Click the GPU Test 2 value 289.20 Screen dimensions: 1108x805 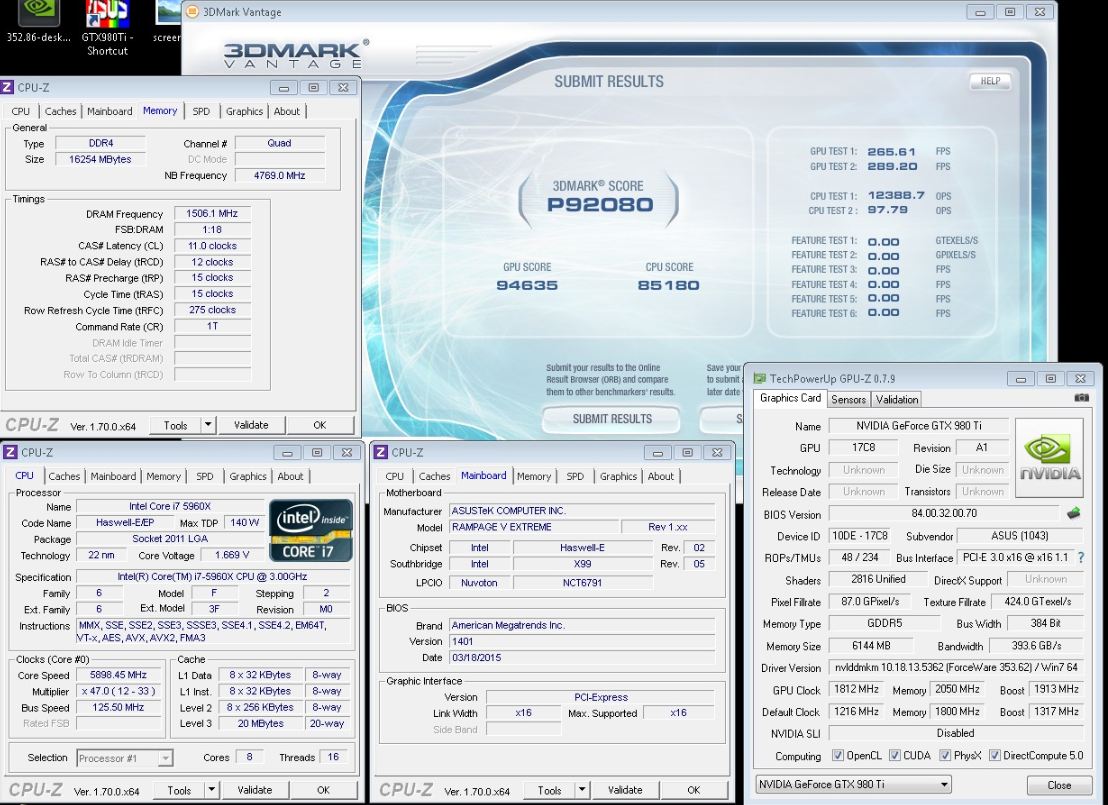click(892, 167)
